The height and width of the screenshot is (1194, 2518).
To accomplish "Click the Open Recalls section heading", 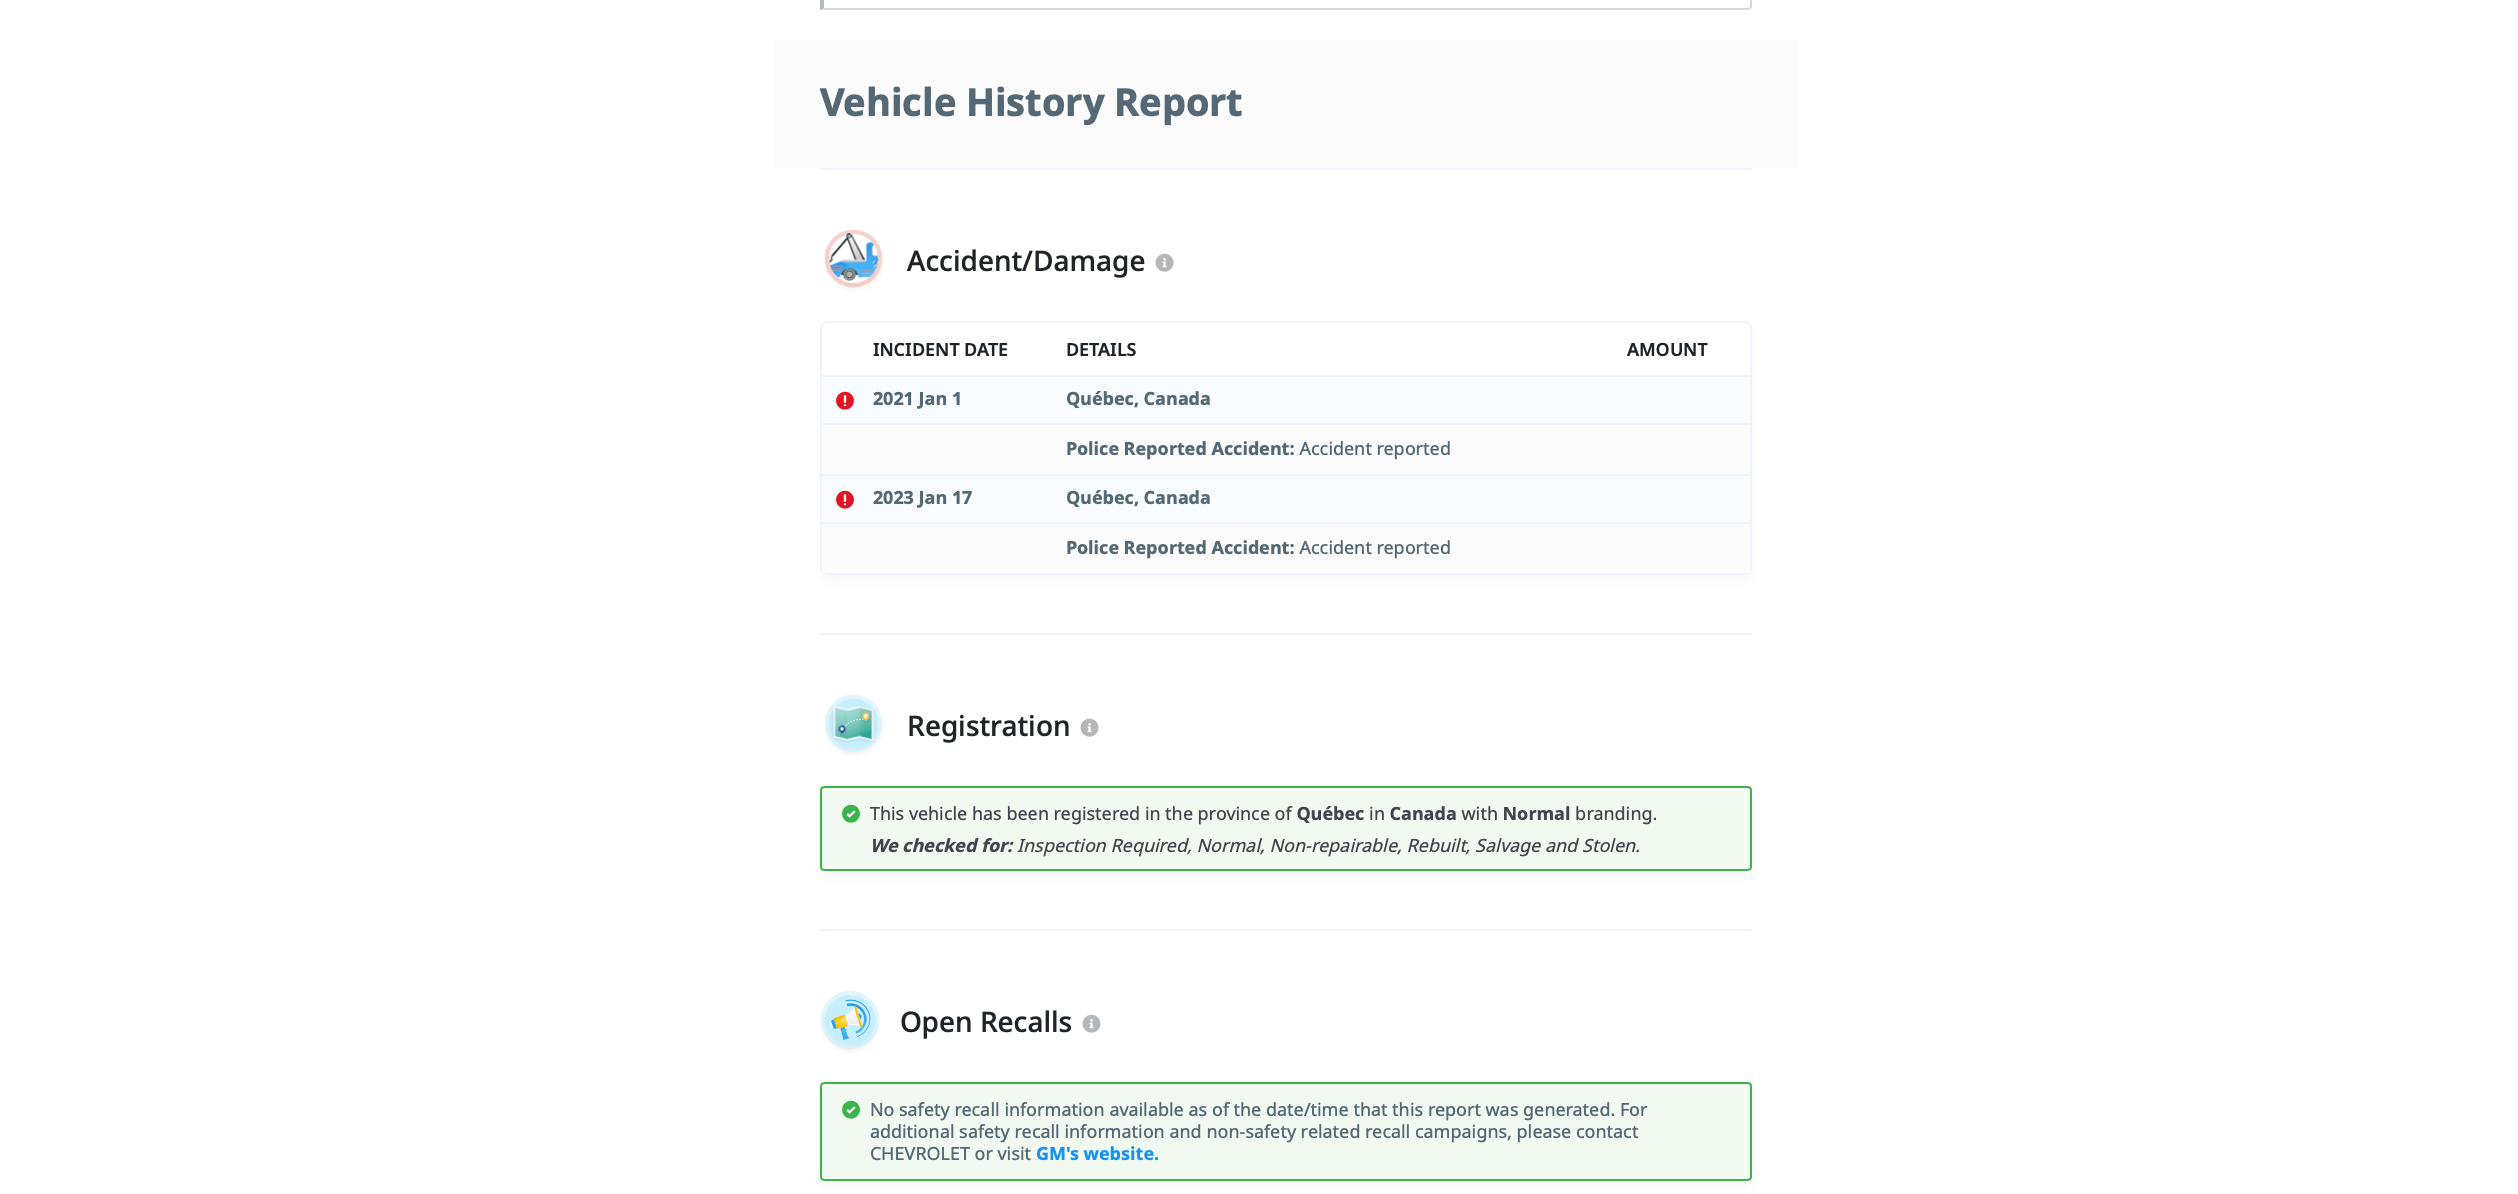I will coord(986,1022).
